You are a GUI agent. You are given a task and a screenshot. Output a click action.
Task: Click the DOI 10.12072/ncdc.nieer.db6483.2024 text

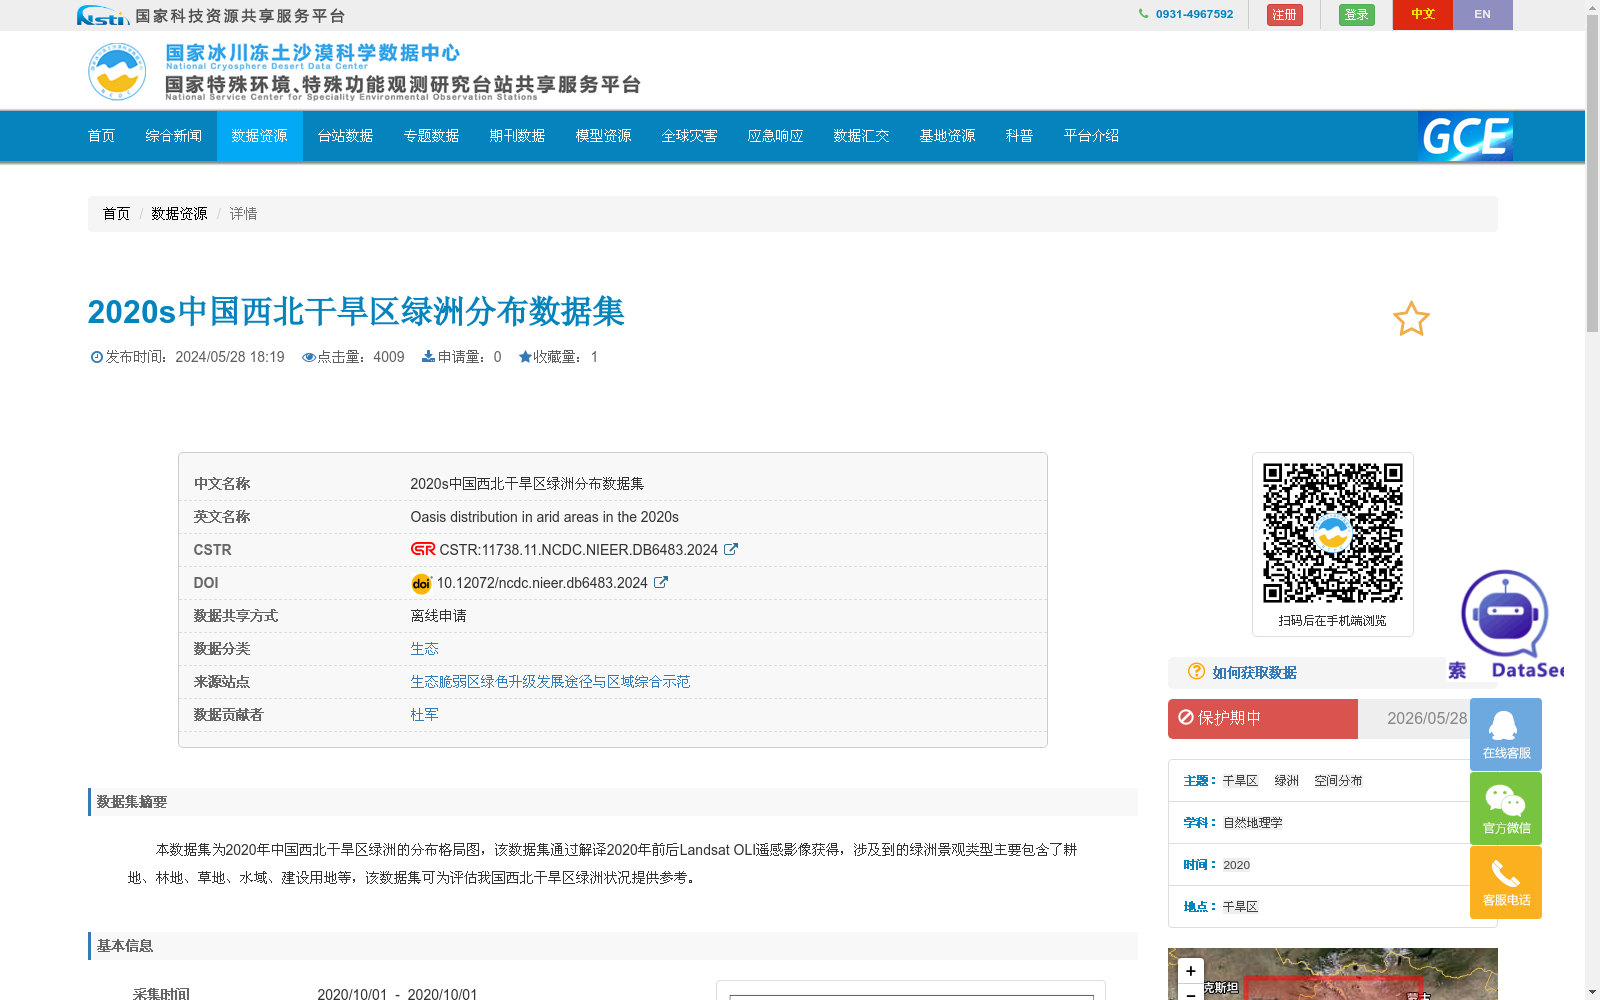coord(542,582)
